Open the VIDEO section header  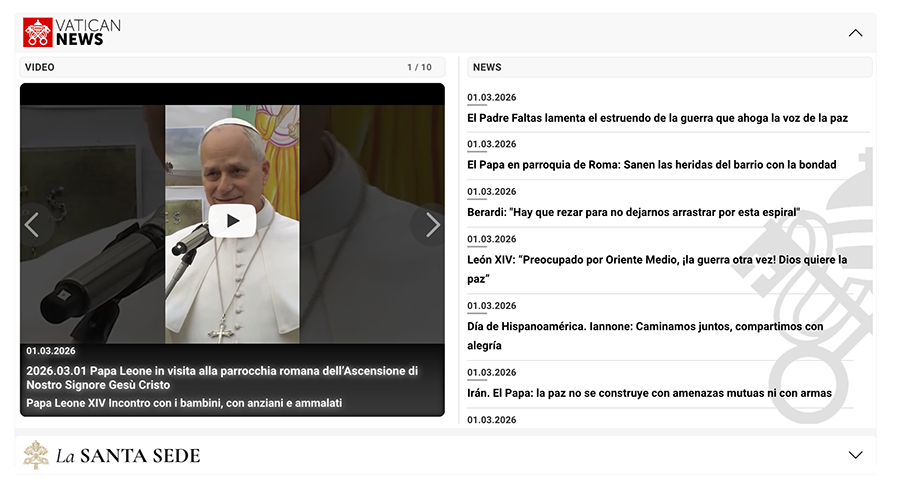tap(40, 67)
